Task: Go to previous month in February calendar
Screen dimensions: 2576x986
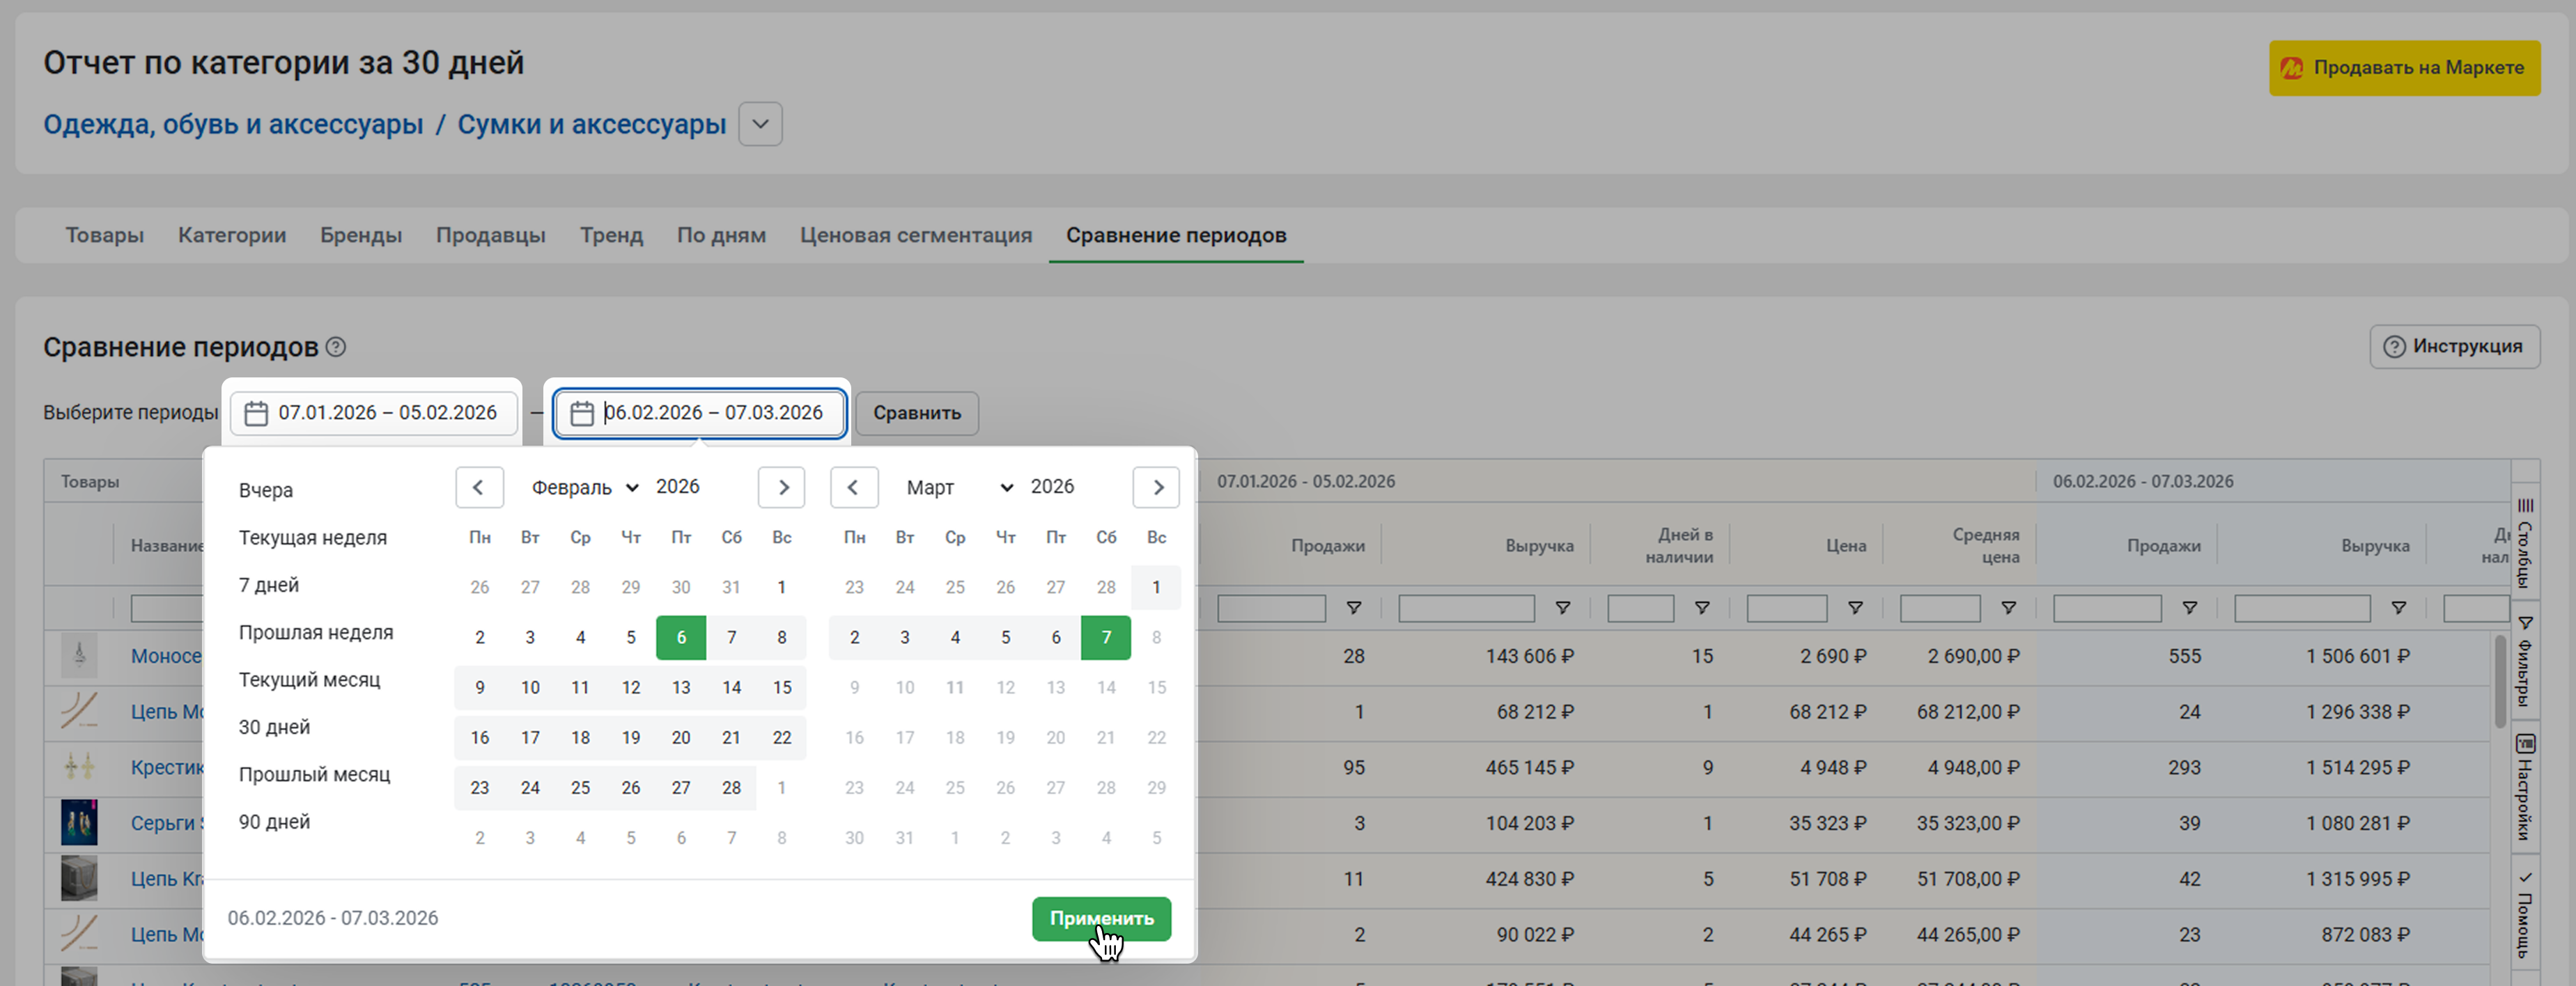Action: [x=478, y=487]
